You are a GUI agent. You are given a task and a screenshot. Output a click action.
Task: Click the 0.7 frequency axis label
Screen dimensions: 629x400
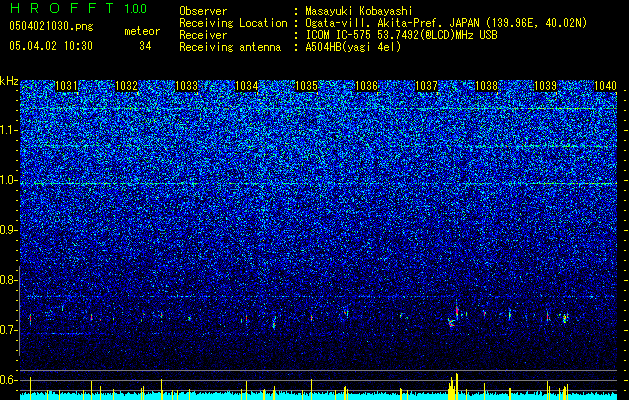(8, 330)
